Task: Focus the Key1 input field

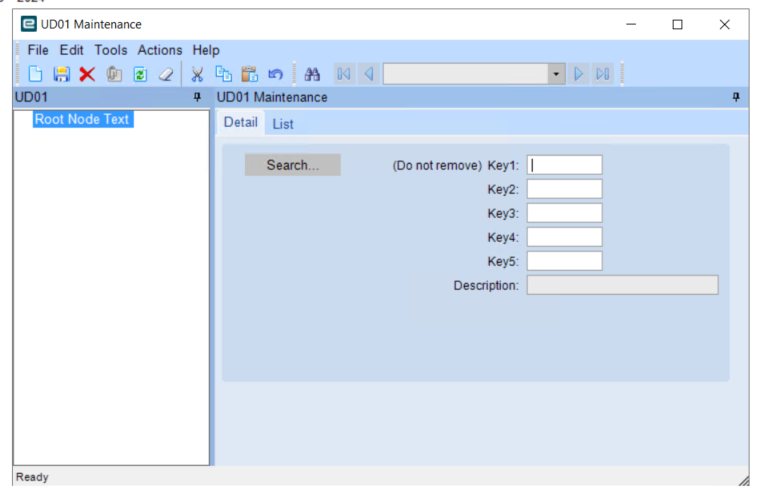Action: click(x=564, y=165)
